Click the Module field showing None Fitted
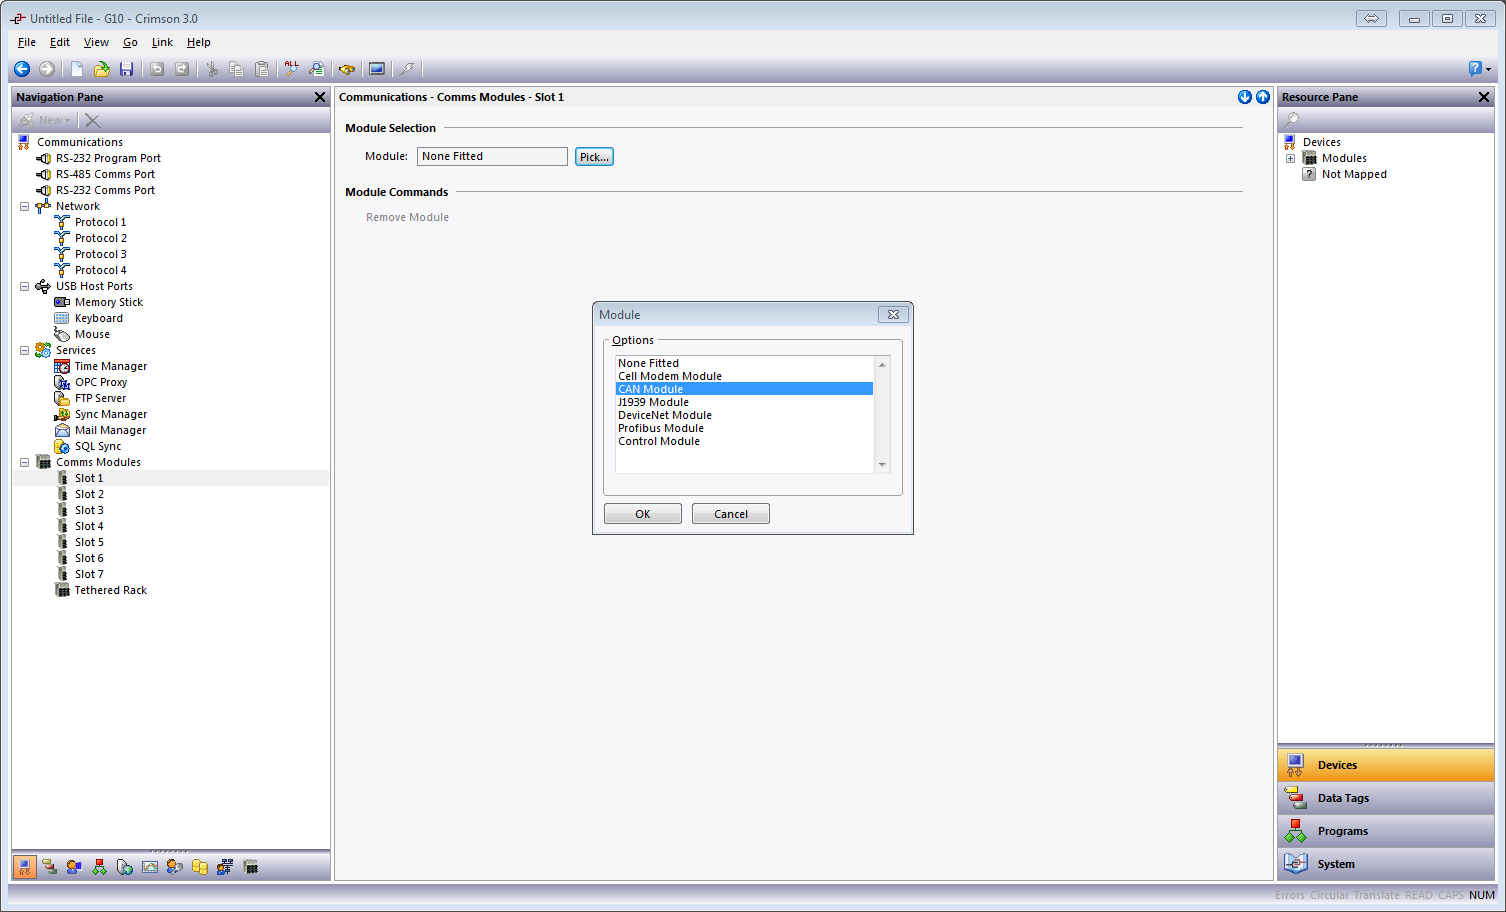 [x=492, y=156]
